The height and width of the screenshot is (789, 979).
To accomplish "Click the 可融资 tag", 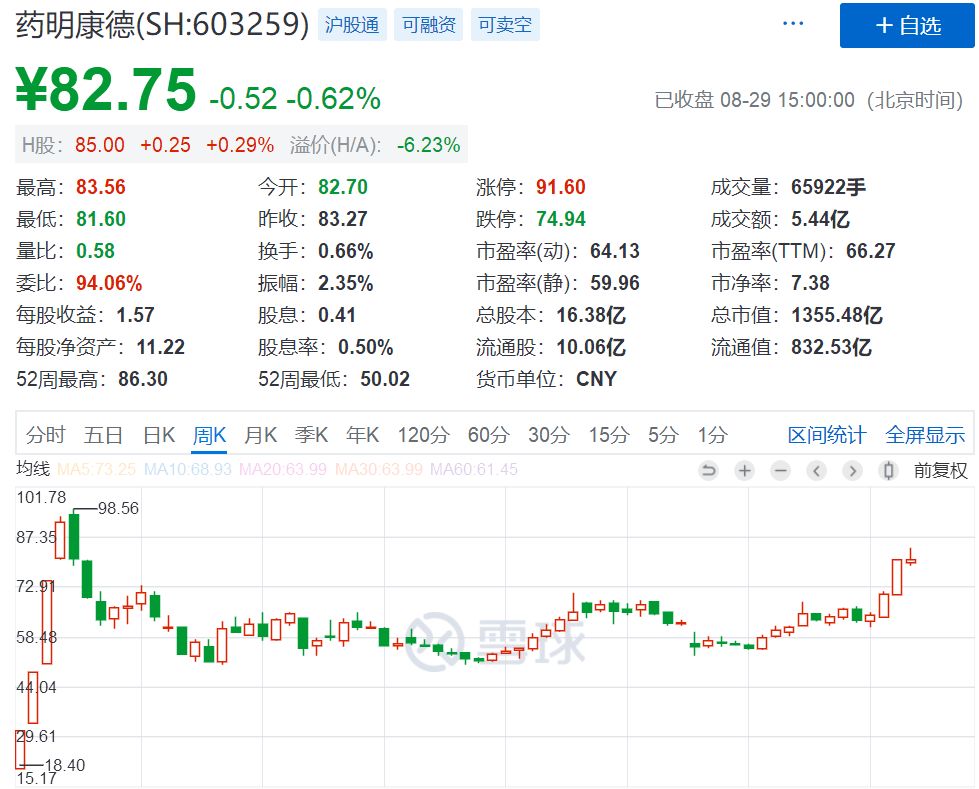I will pyautogui.click(x=428, y=24).
